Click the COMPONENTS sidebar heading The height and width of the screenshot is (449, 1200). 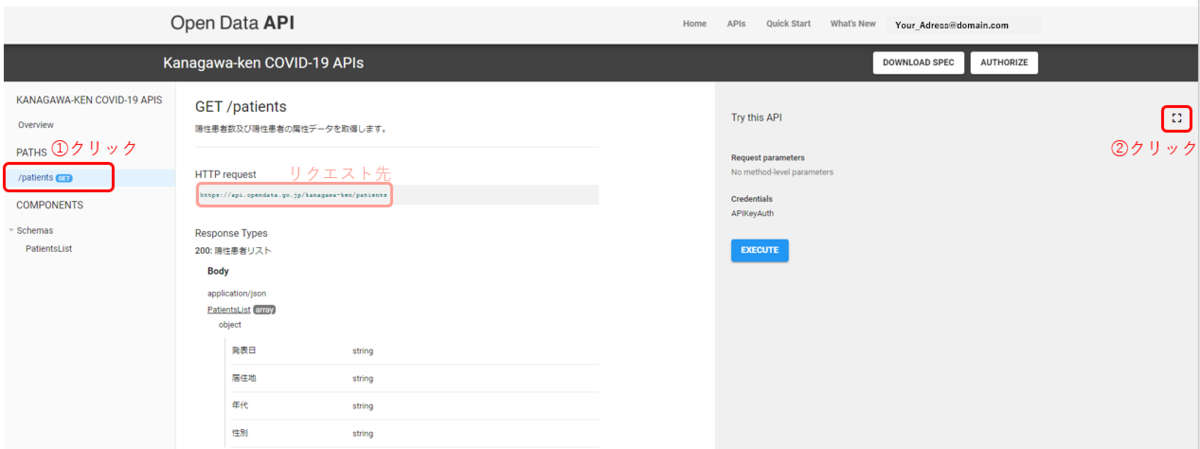pos(50,205)
